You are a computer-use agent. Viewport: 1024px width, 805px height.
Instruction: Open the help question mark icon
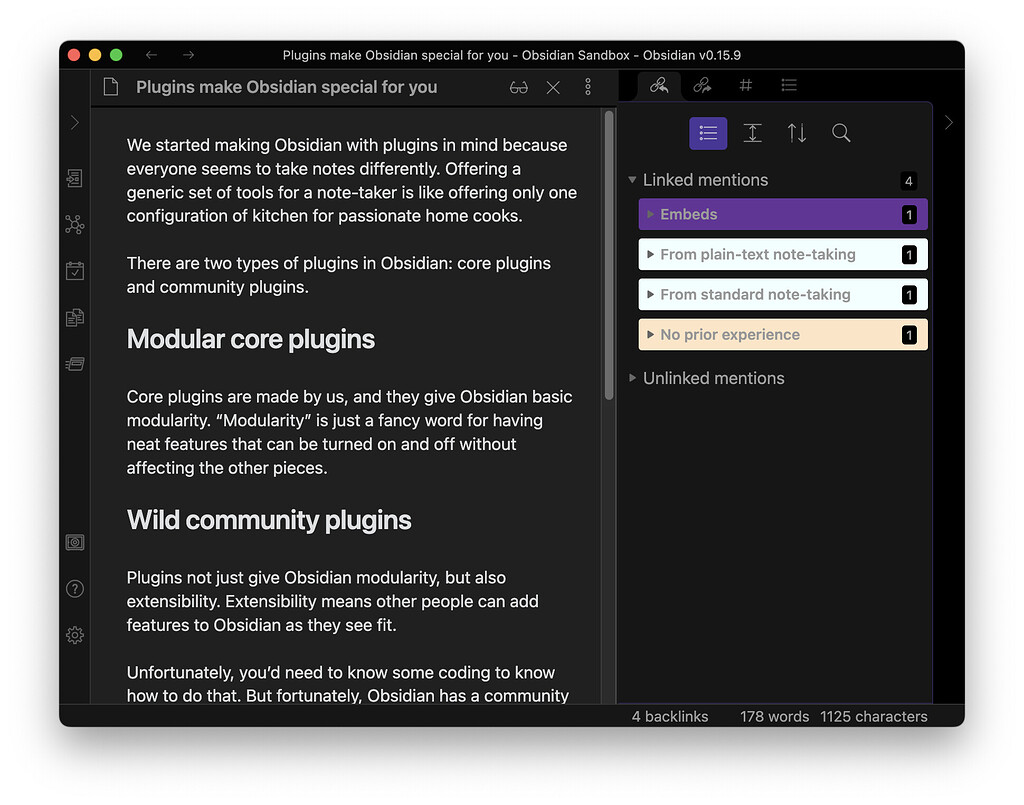[75, 589]
